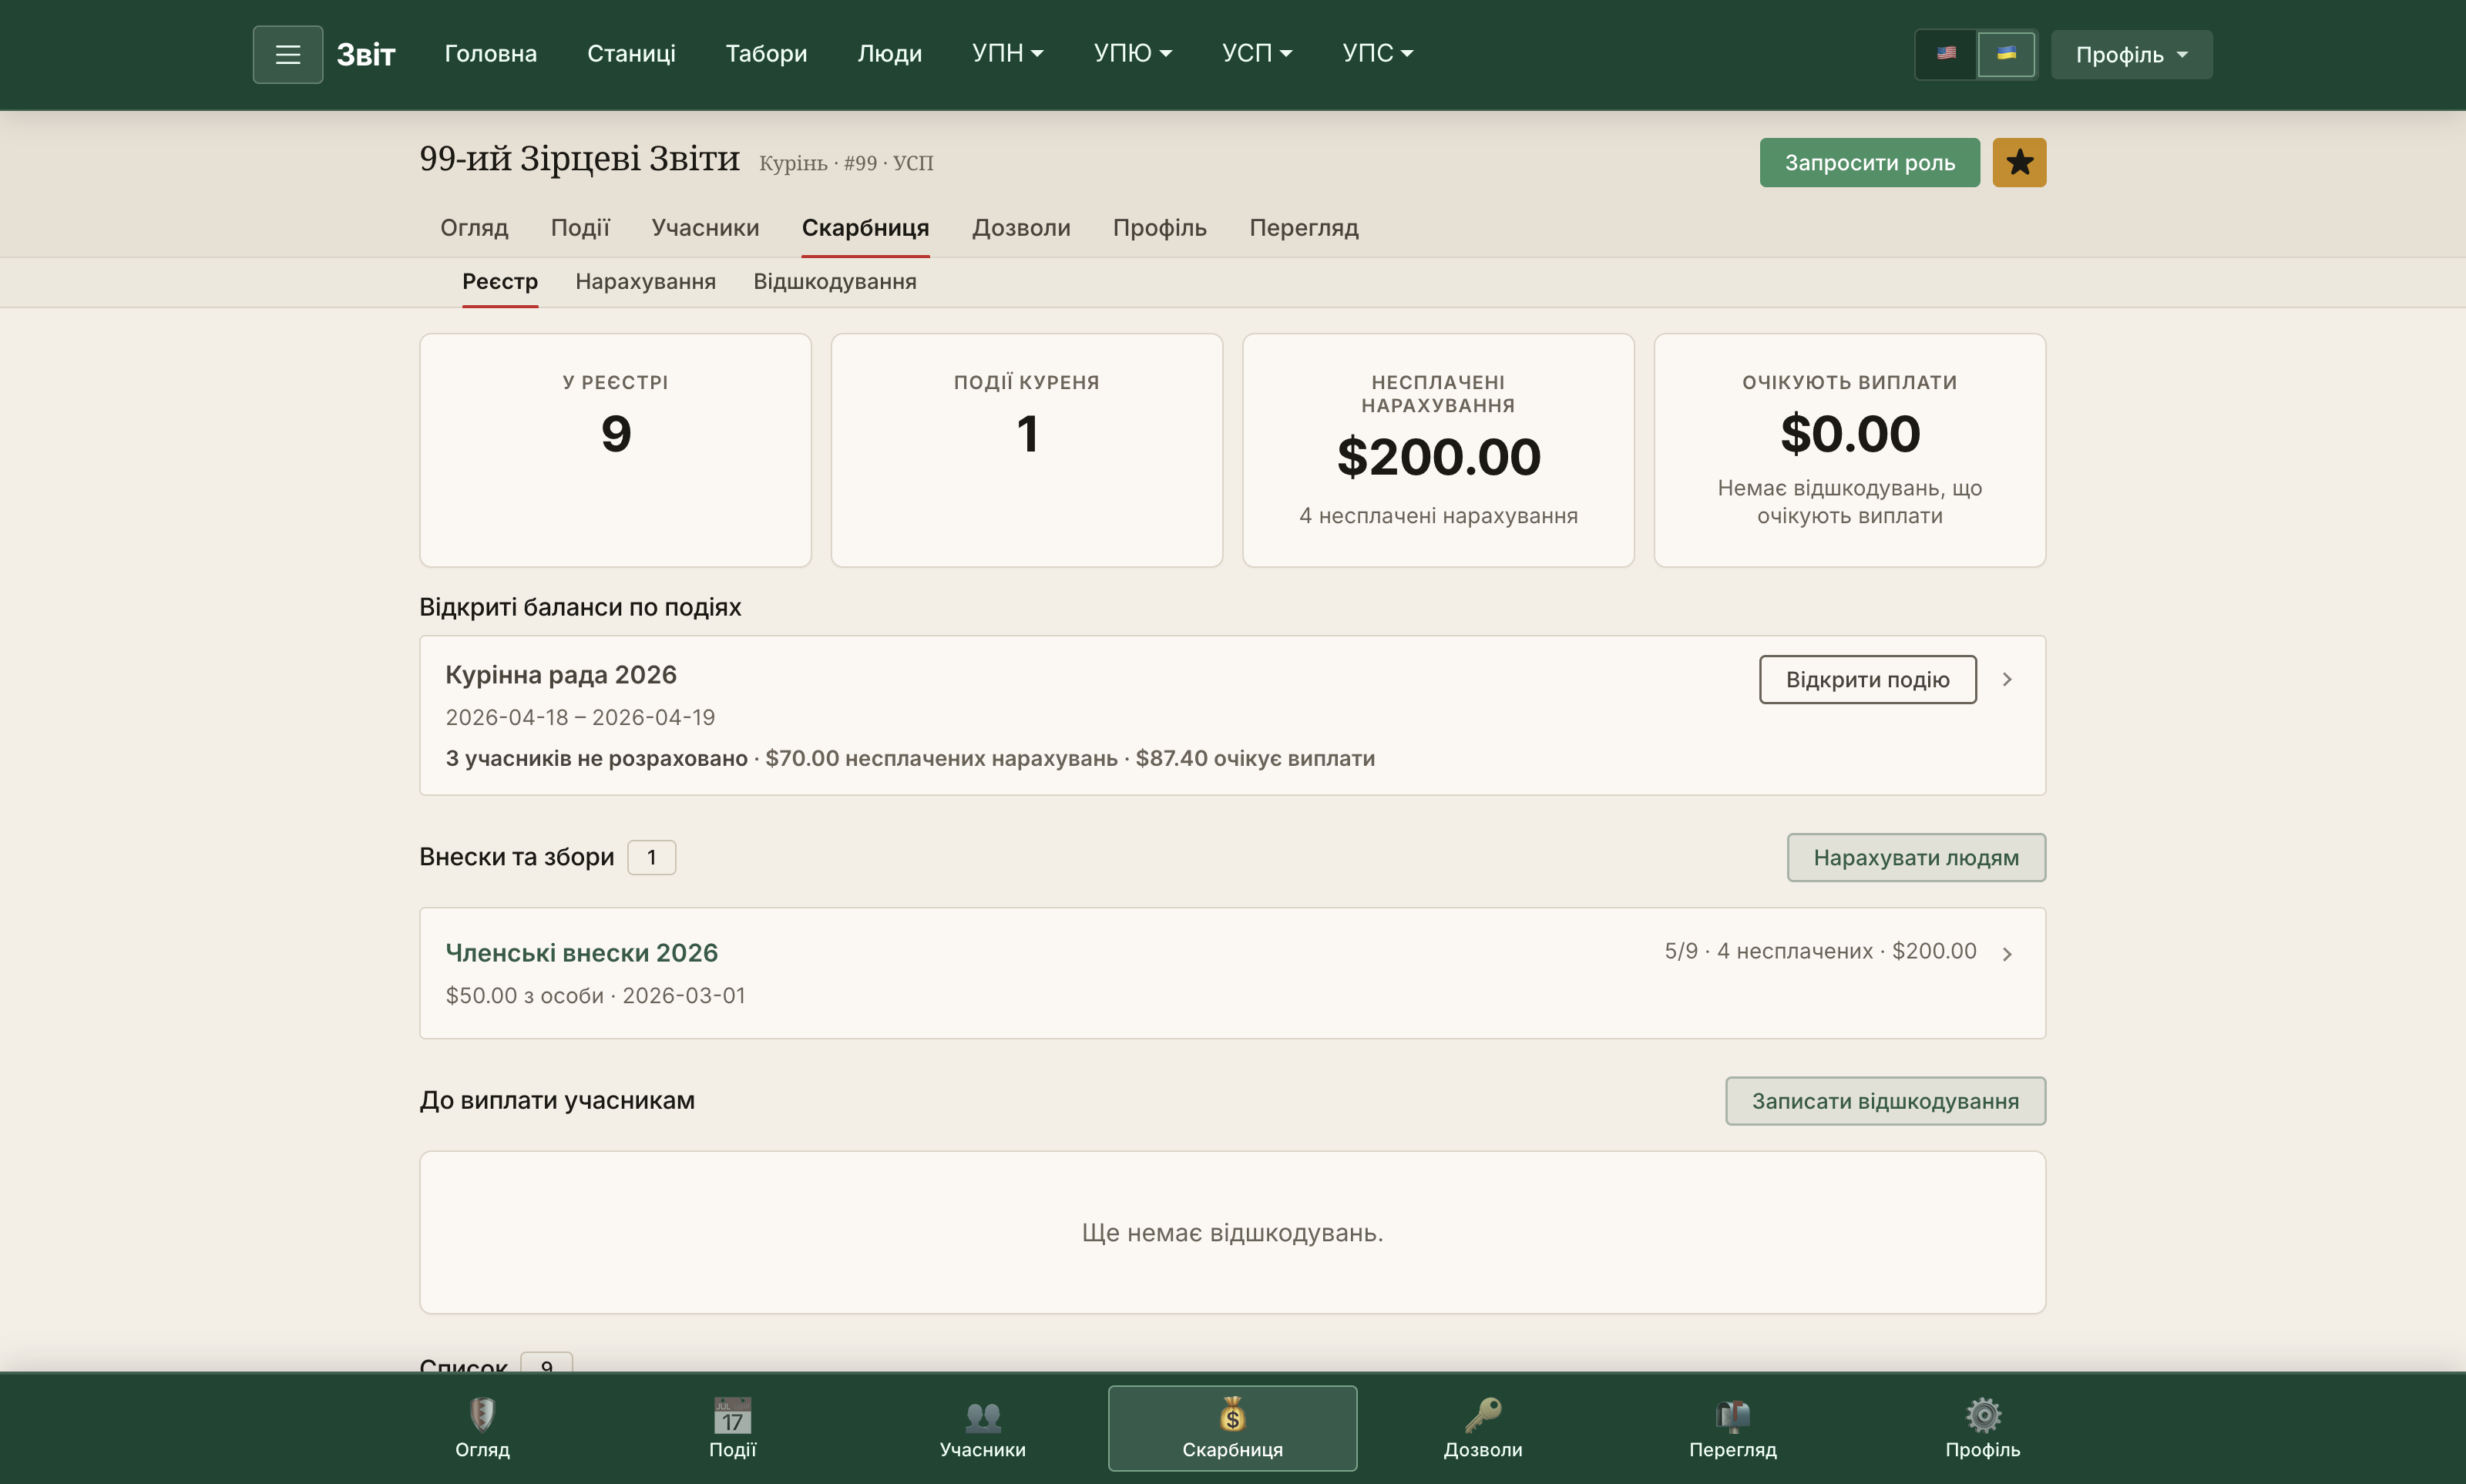Expand the УПЮ dropdown menu
This screenshot has height=1484, width=2466.
pos(1132,53)
